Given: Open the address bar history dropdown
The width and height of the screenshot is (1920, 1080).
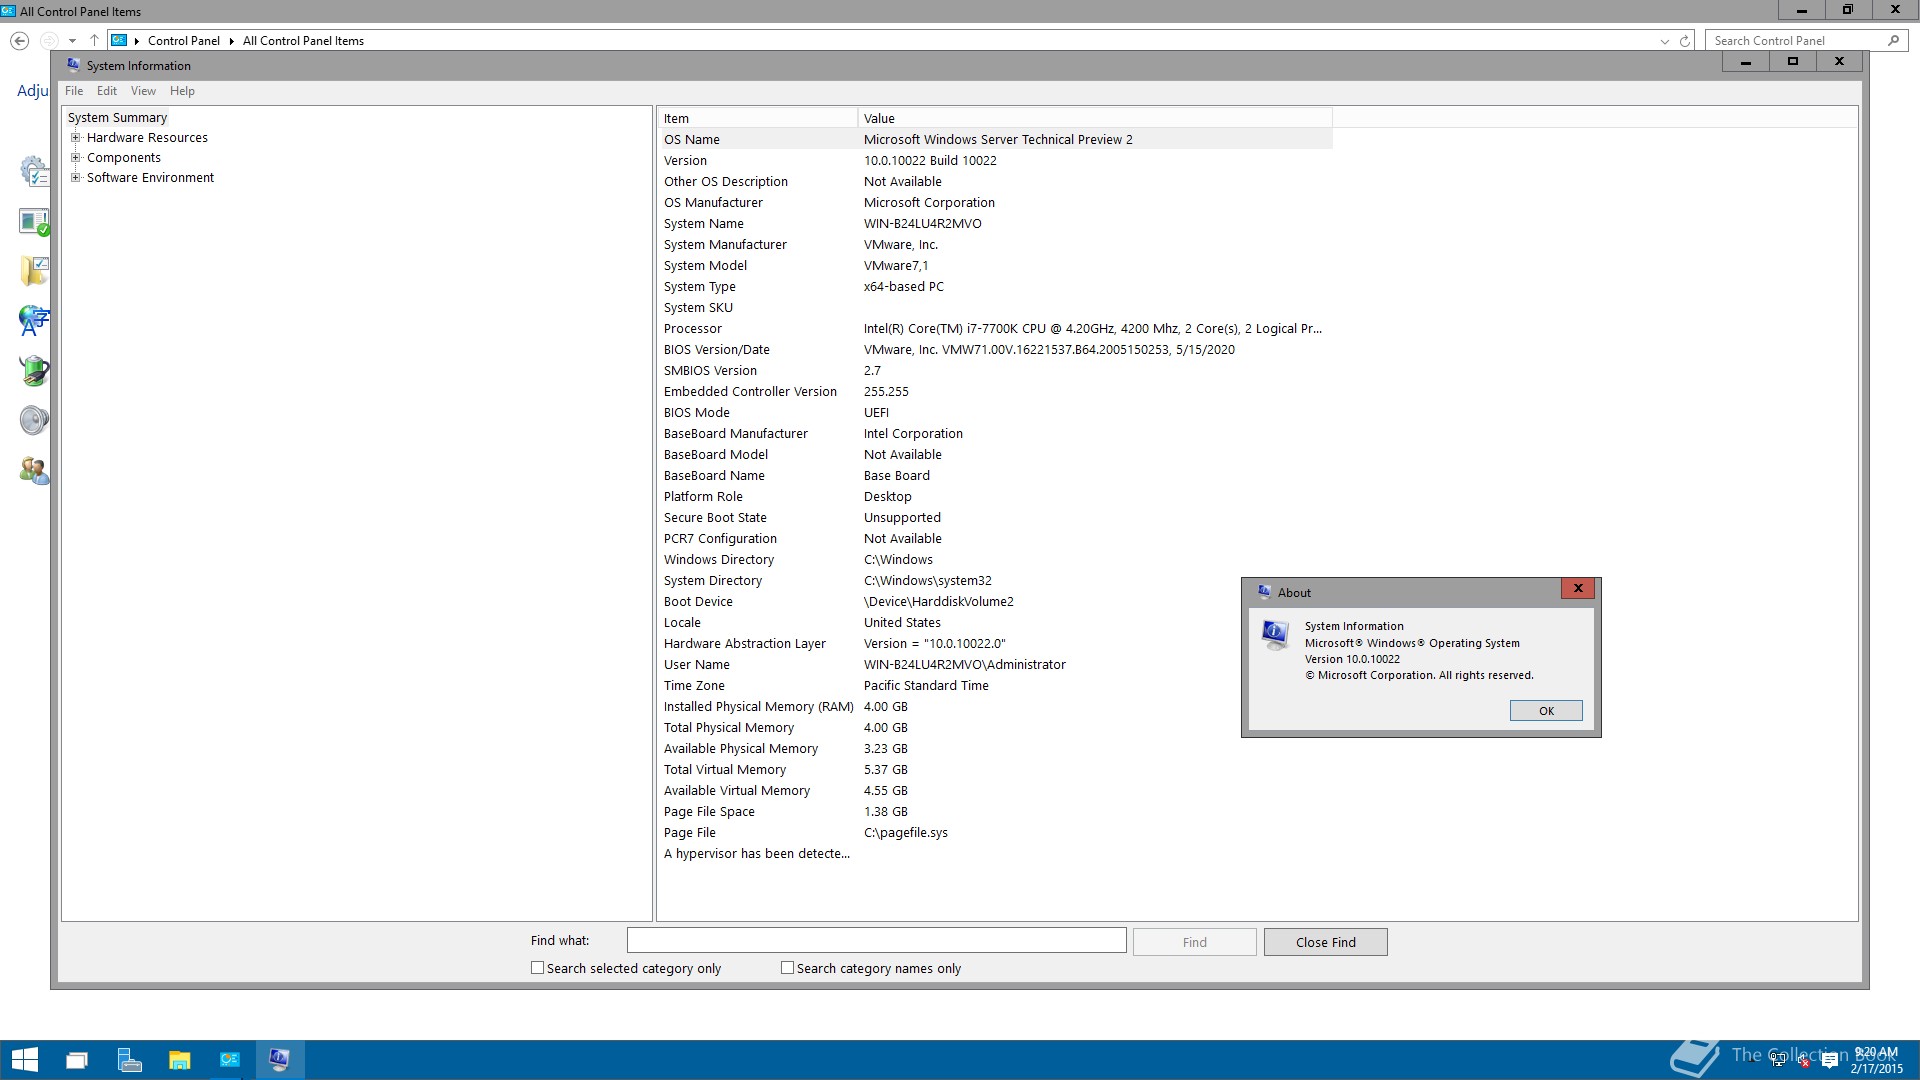Looking at the screenshot, I should (1664, 41).
